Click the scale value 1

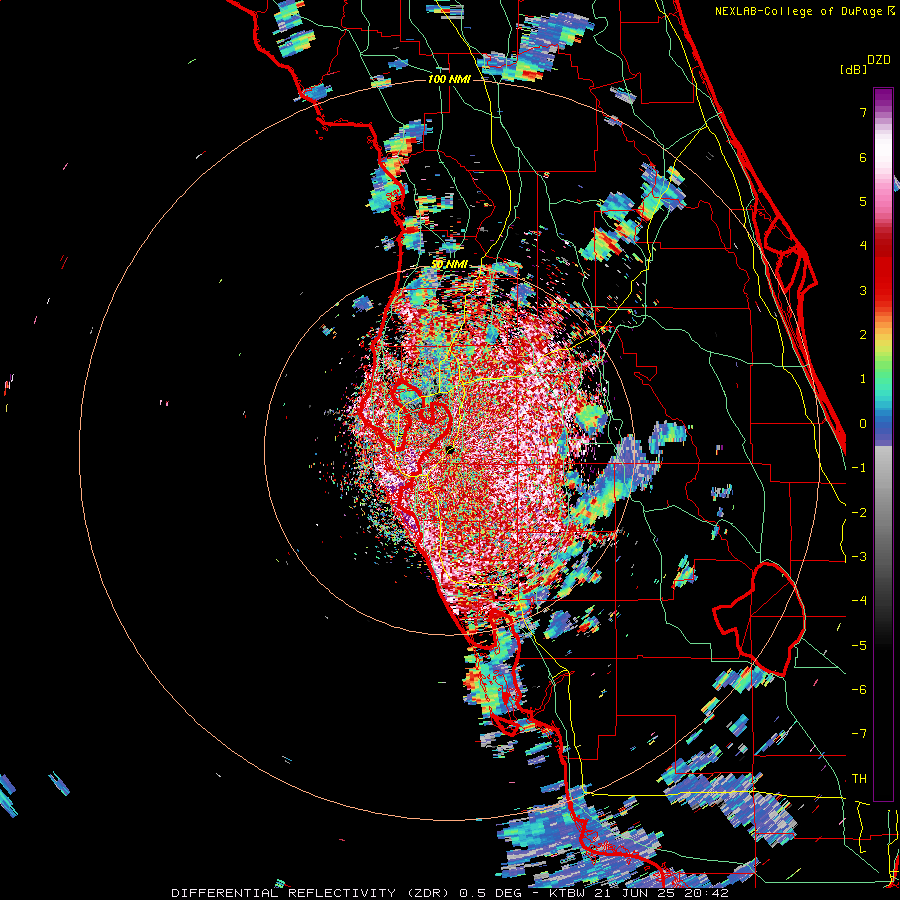[x=863, y=379]
